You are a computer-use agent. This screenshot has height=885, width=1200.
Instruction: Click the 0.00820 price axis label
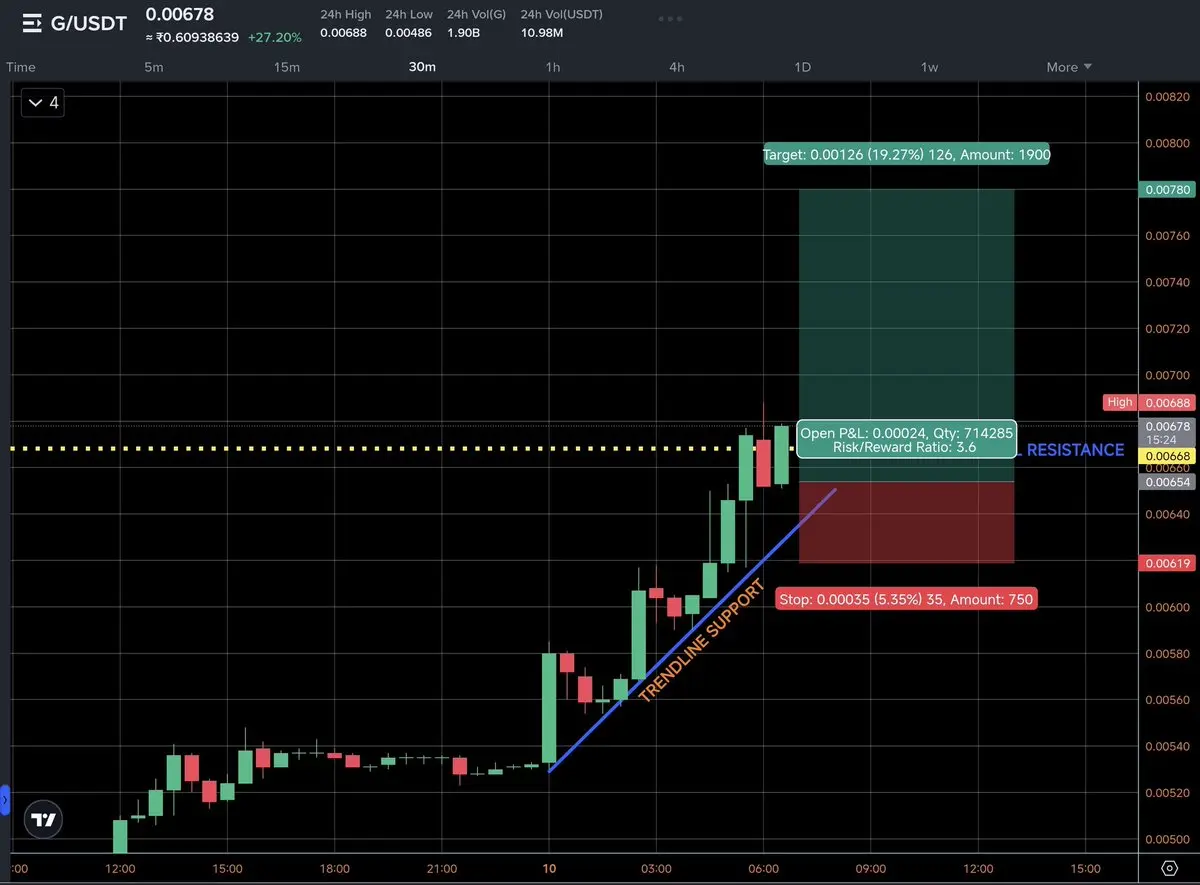point(1167,97)
